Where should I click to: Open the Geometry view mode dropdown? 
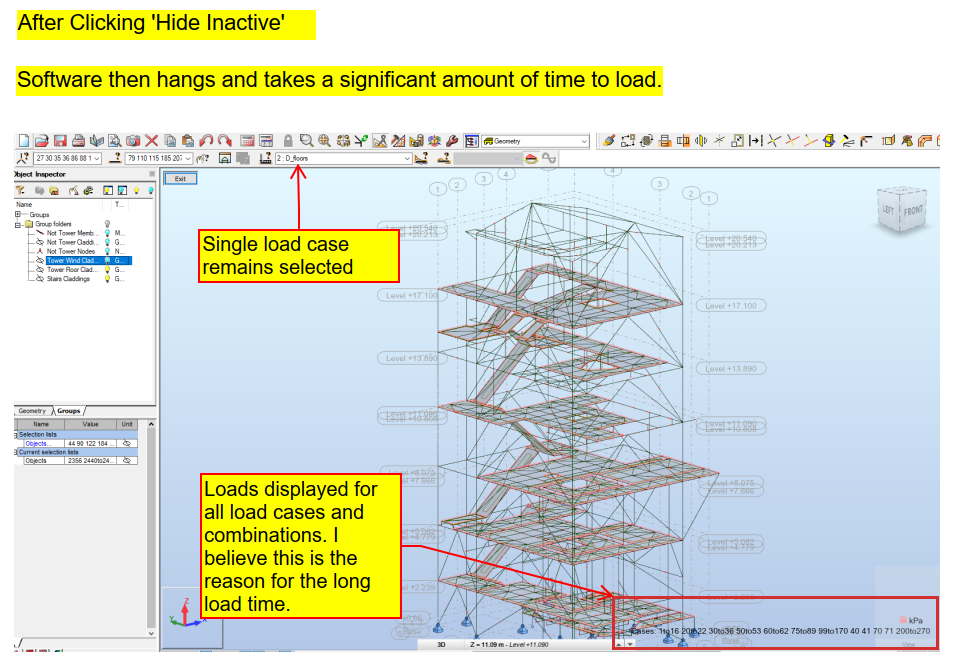point(586,140)
